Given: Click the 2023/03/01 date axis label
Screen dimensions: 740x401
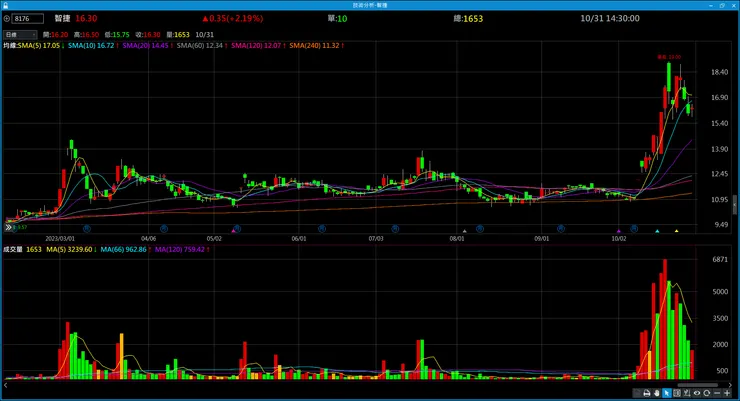Looking at the screenshot, I should [60, 239].
